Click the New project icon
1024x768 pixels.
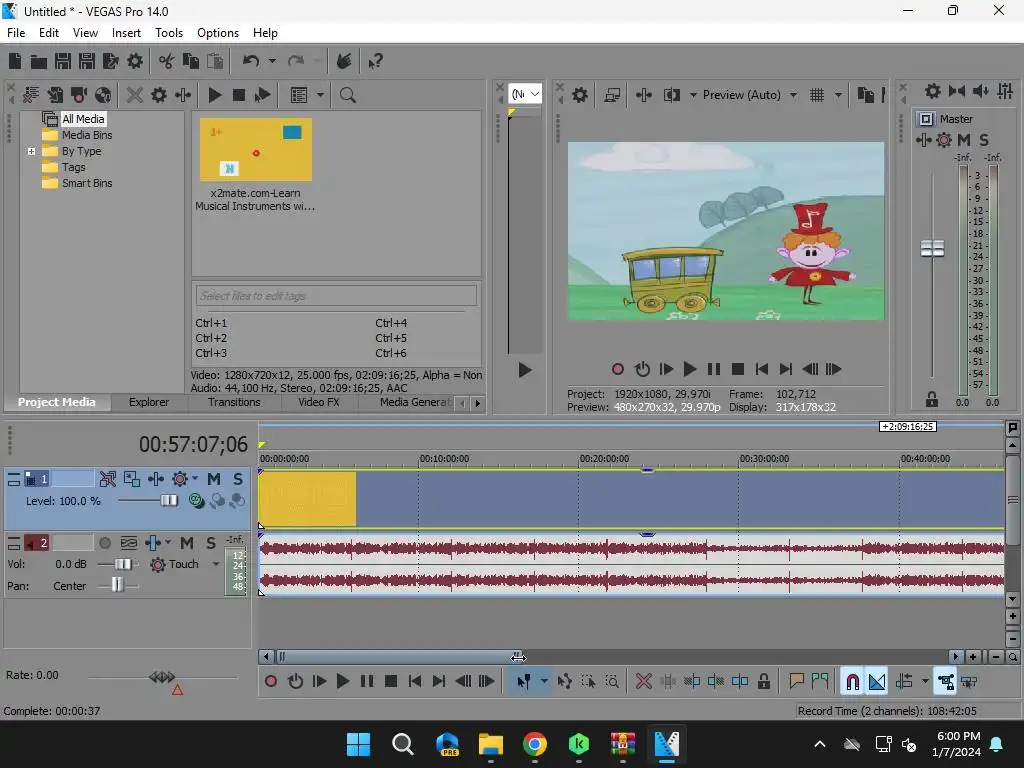click(15, 61)
